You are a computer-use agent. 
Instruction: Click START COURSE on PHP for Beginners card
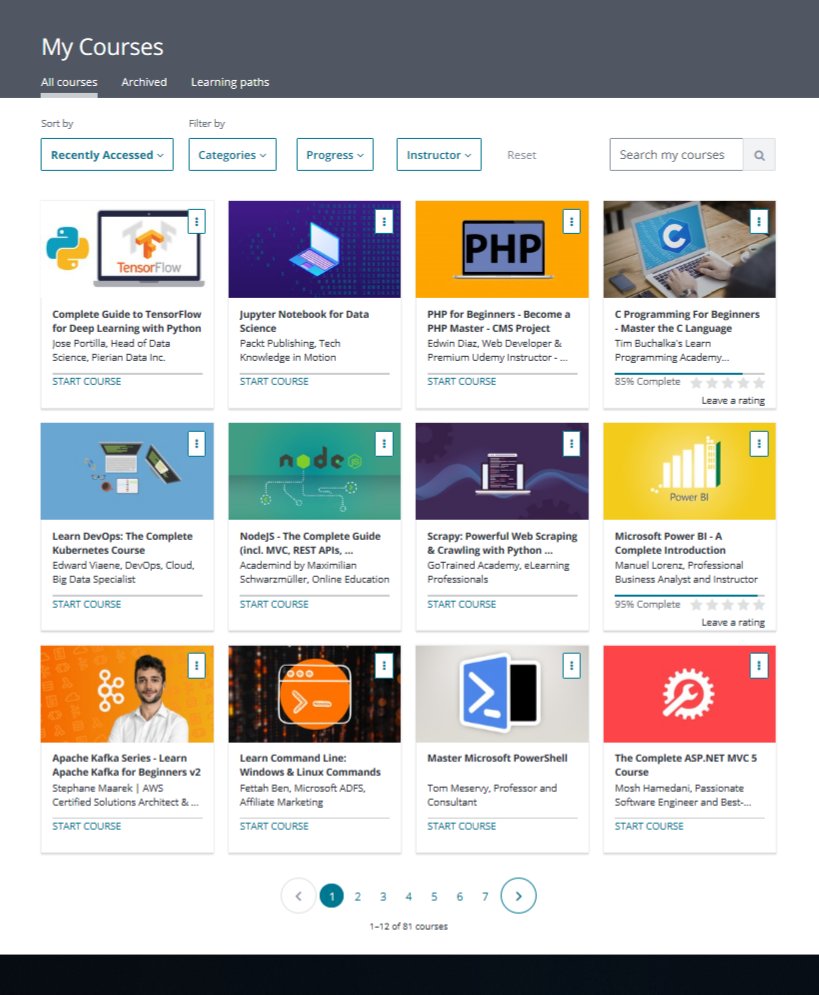tap(461, 381)
